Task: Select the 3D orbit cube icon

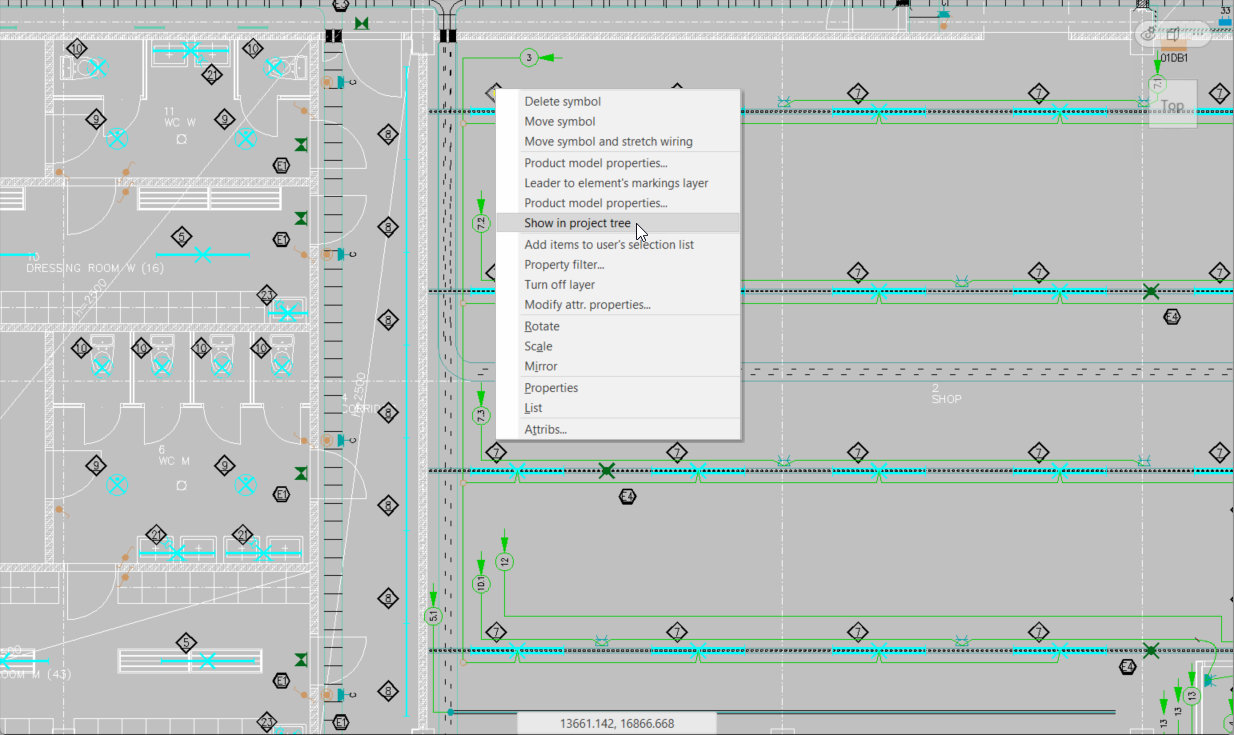Action: coord(1173,34)
